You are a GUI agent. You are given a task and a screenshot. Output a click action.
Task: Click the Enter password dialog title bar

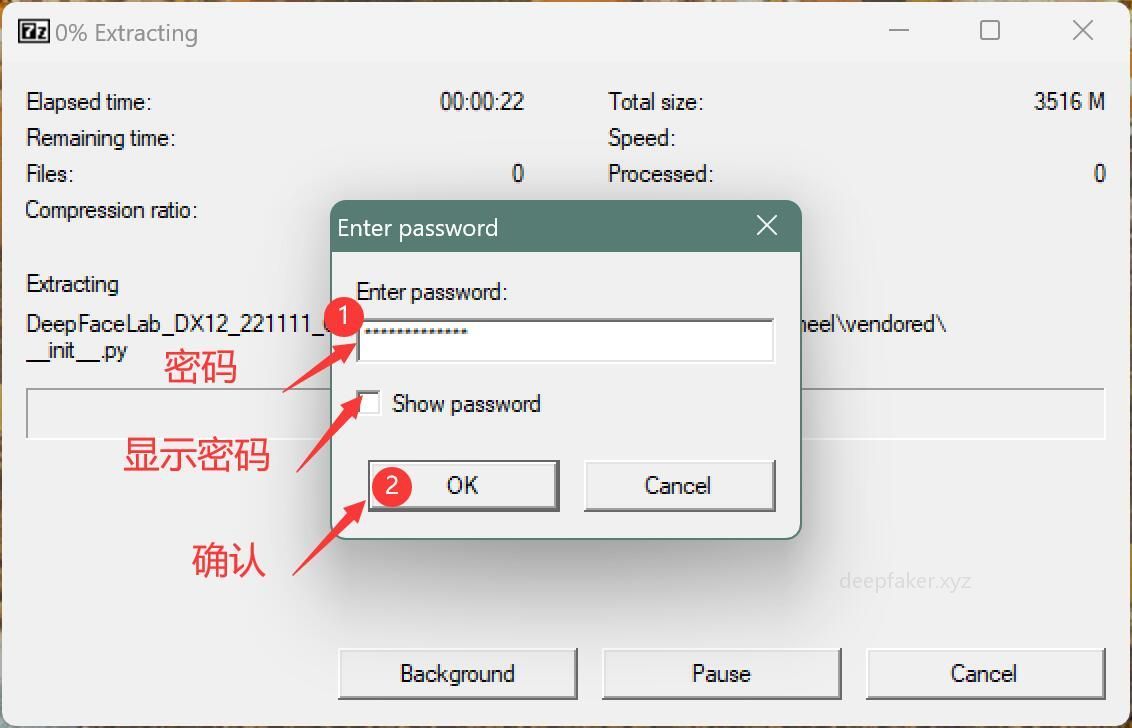click(x=541, y=227)
